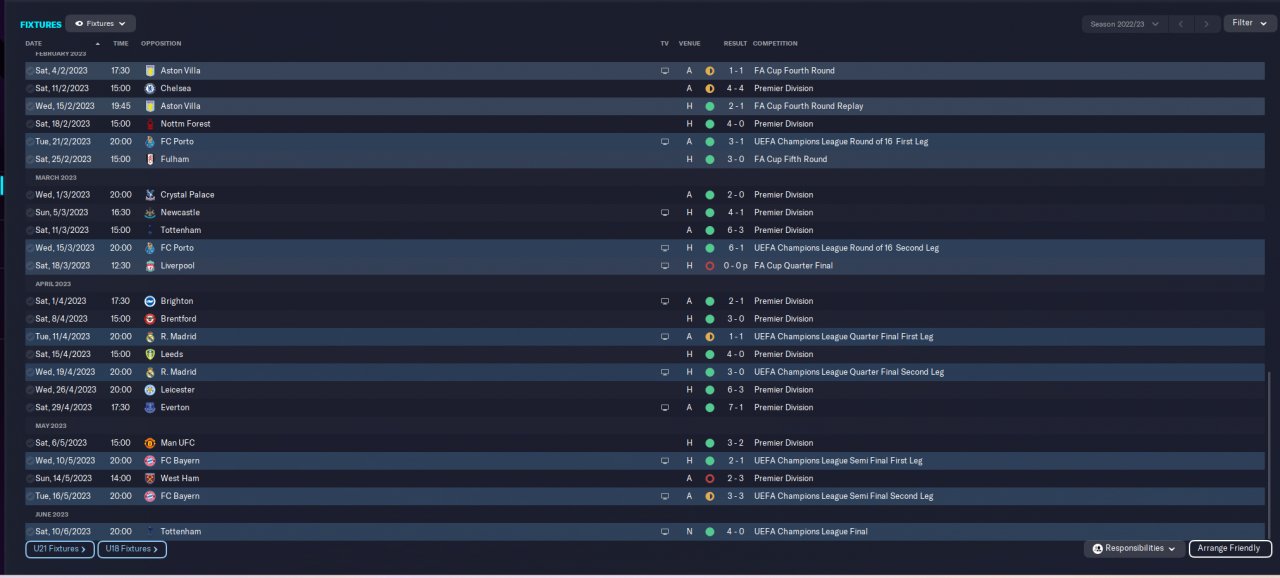The image size is (1280, 578).
Task: Sort by the TV column header
Action: (664, 44)
